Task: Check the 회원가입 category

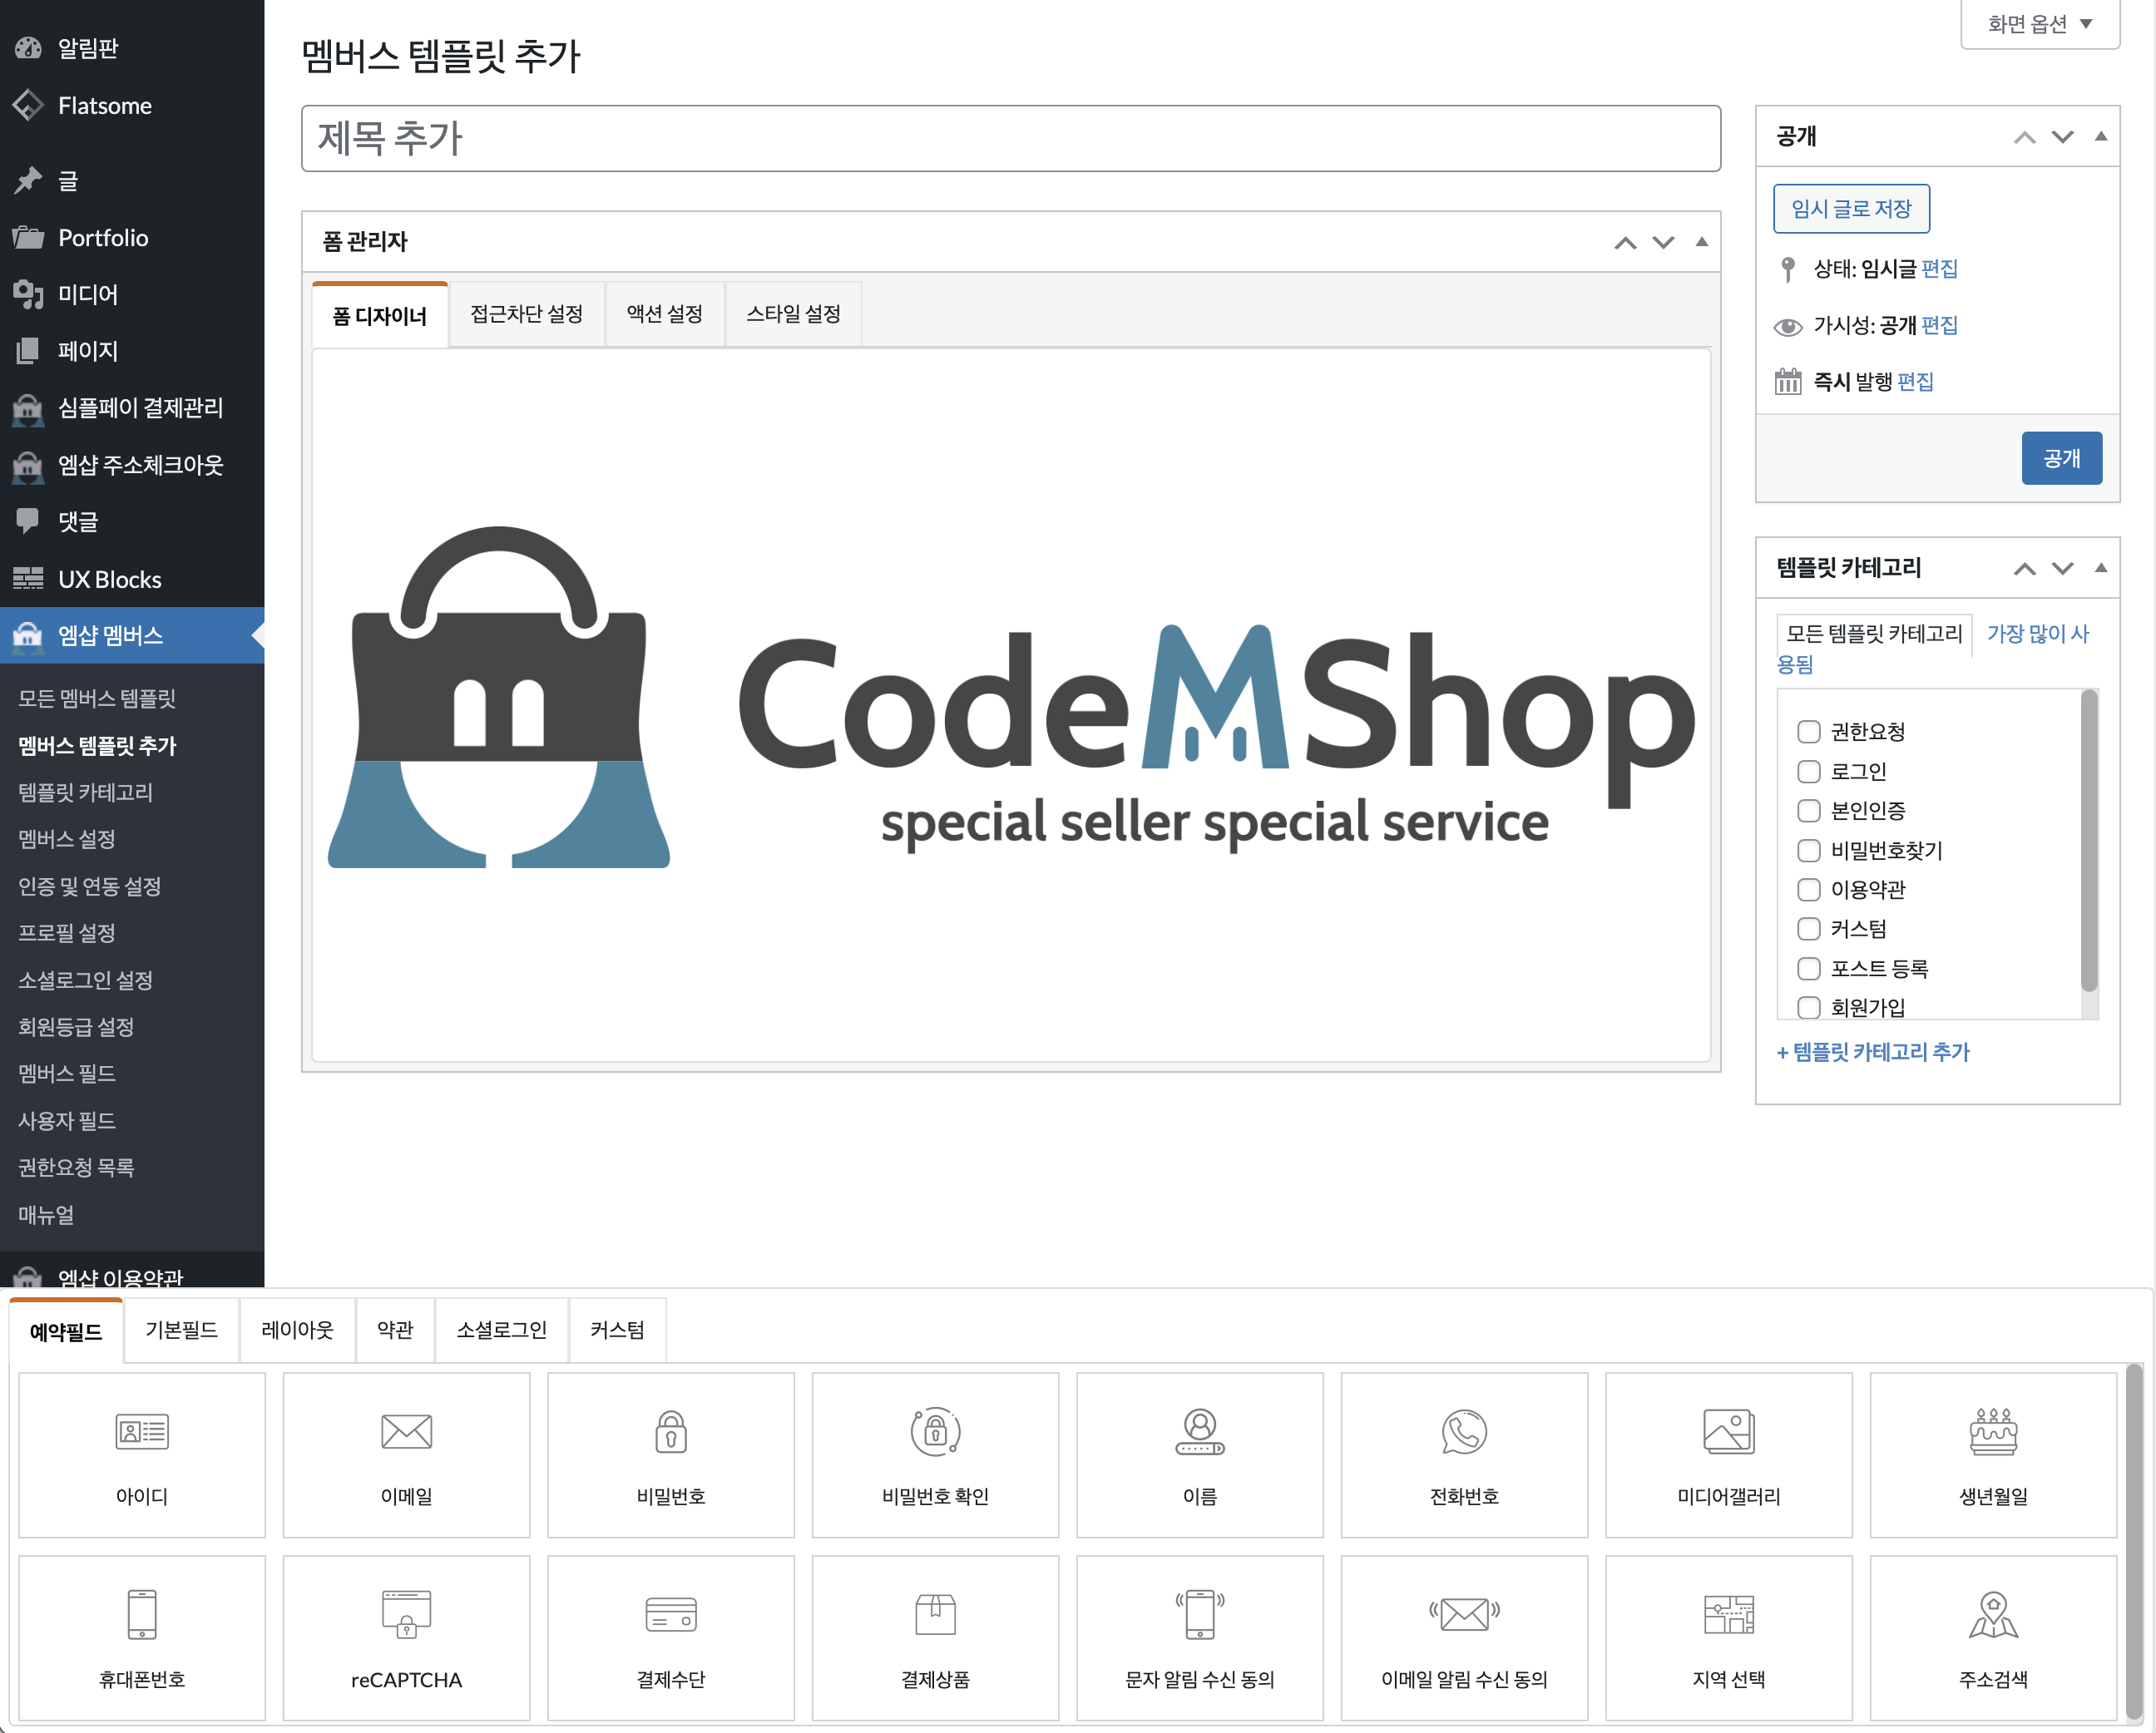Action: [1808, 1007]
